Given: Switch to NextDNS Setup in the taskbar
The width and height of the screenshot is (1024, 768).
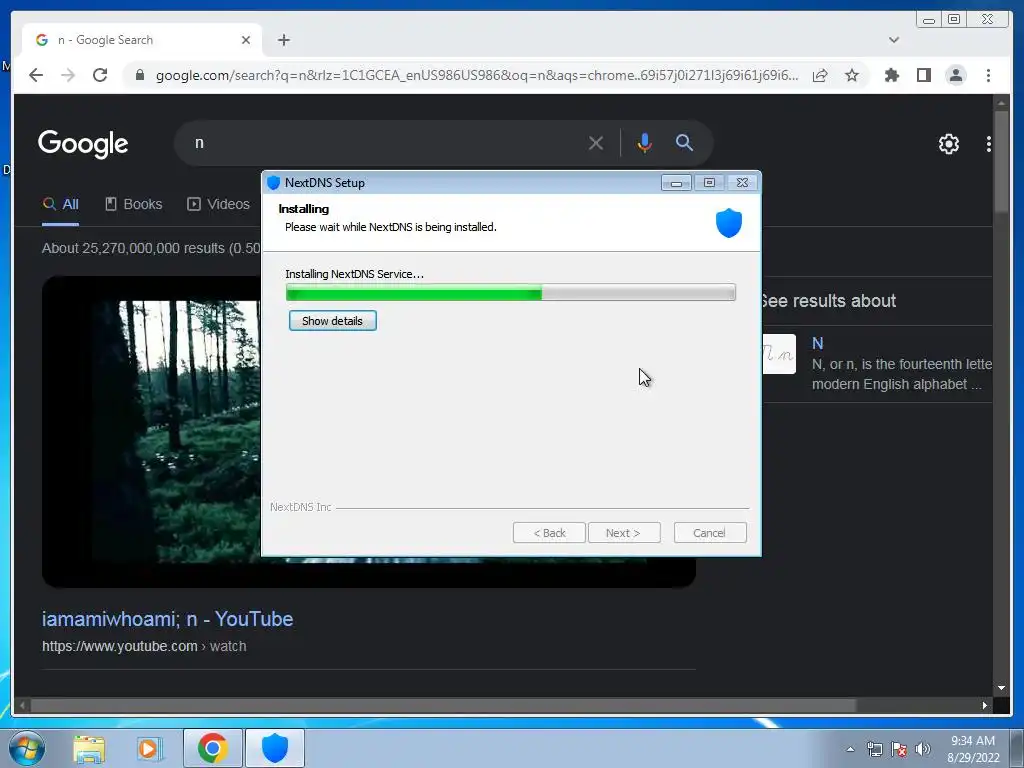Looking at the screenshot, I should (275, 748).
